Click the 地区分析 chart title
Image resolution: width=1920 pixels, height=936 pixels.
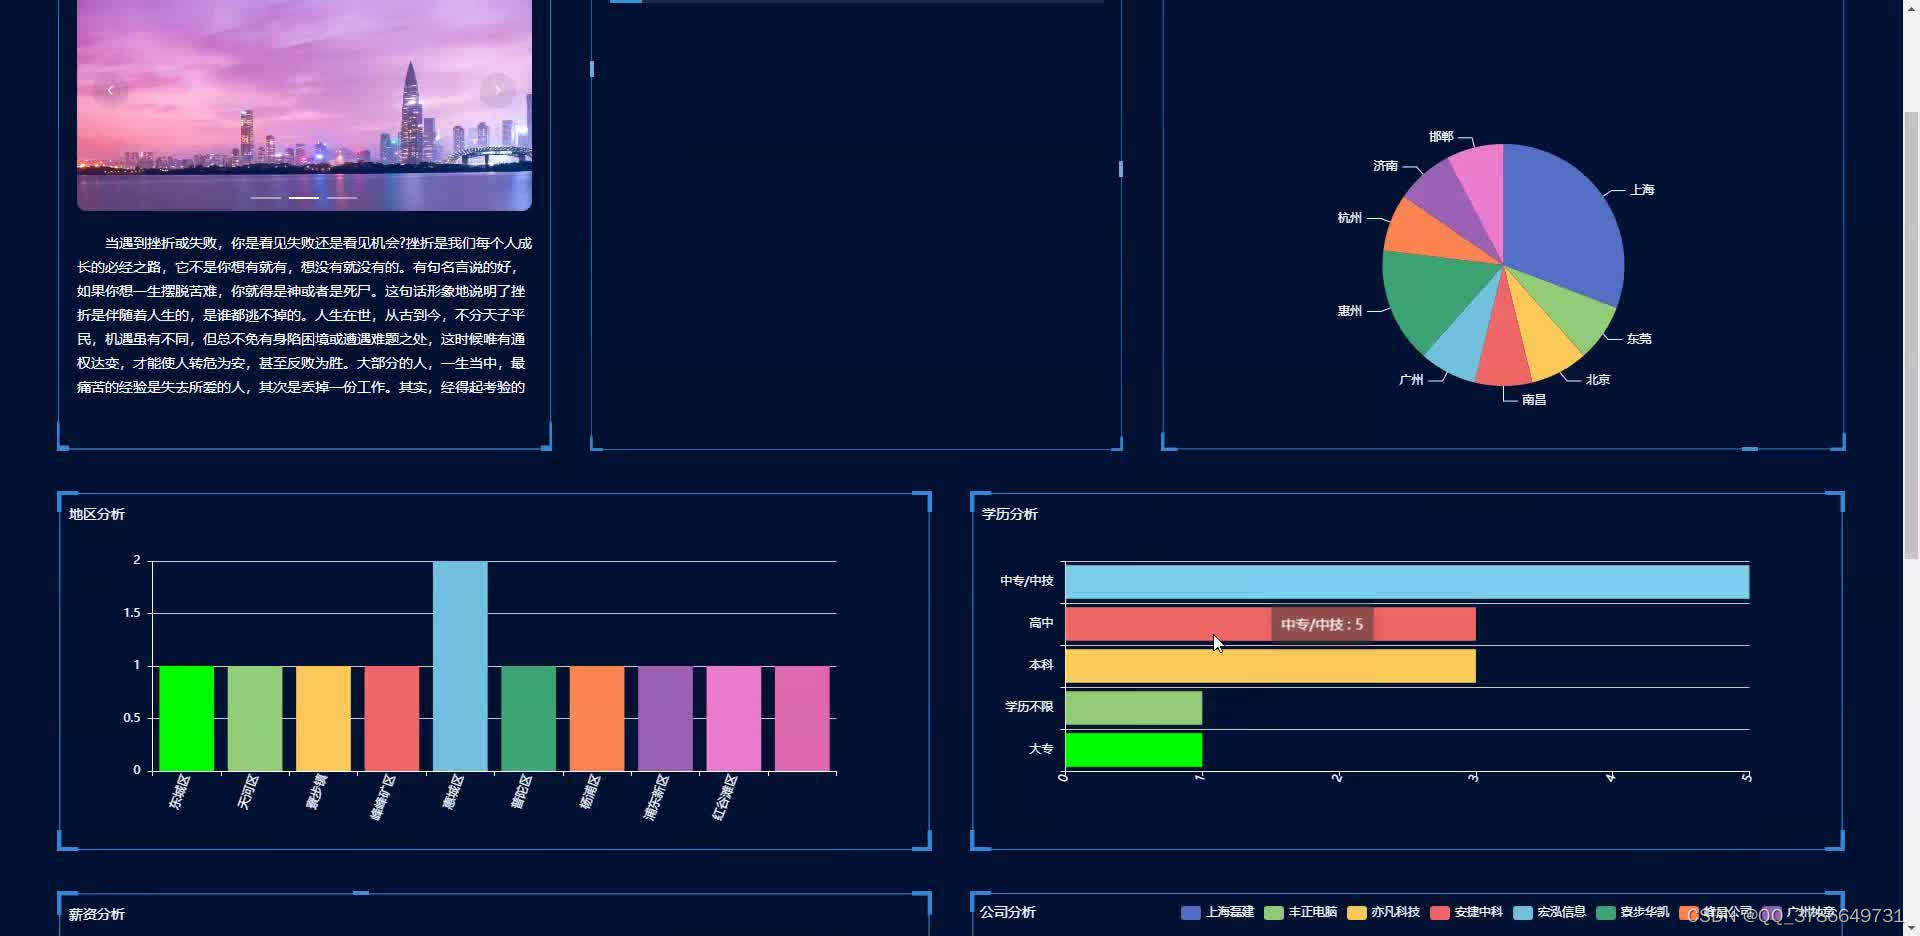97,514
